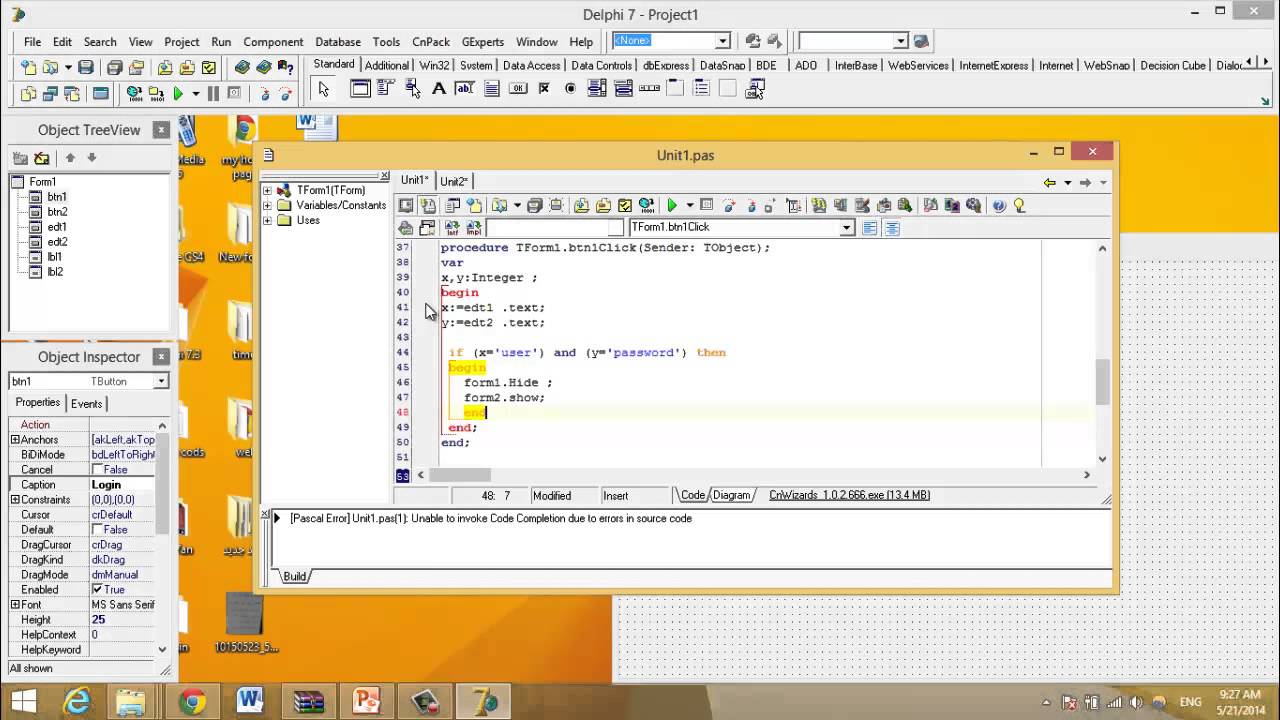Click the Pascal Error message line
1280x720 pixels.
coord(490,519)
